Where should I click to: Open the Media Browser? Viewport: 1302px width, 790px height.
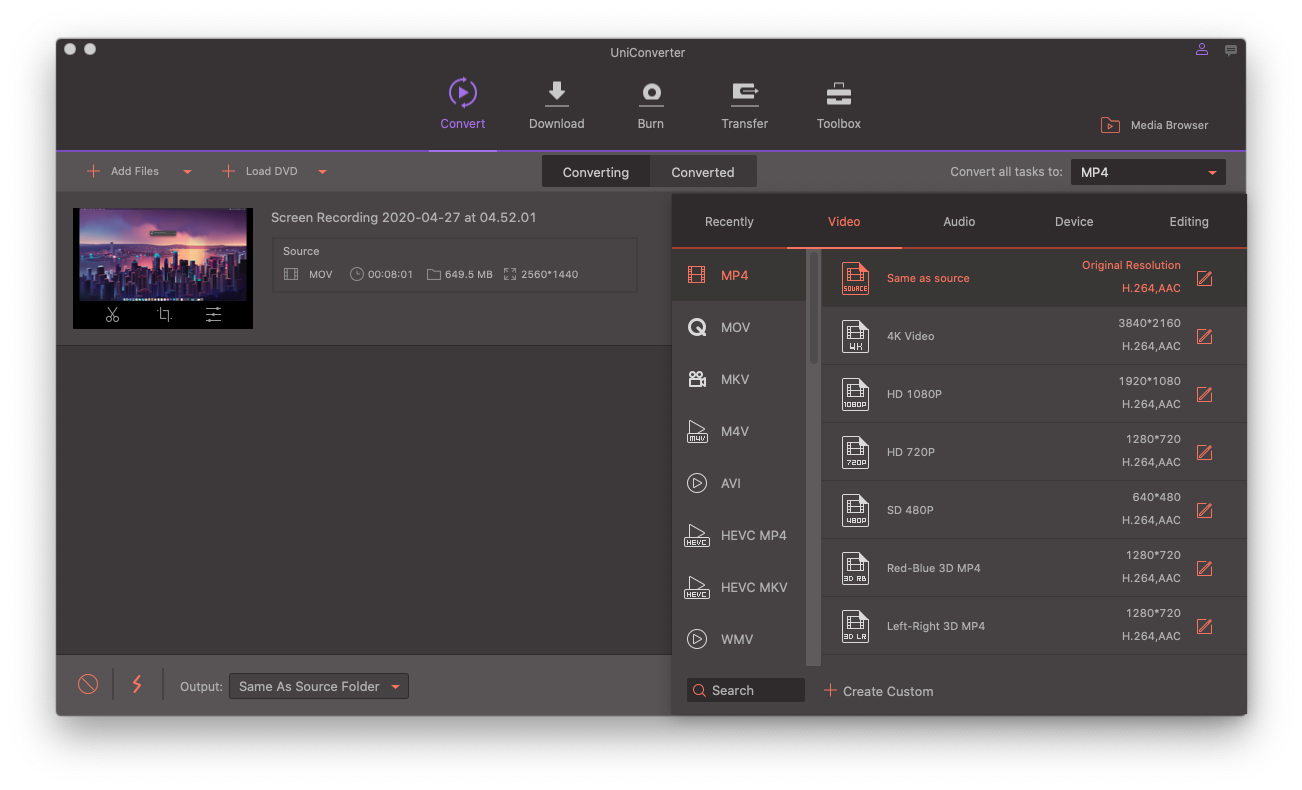click(1155, 125)
